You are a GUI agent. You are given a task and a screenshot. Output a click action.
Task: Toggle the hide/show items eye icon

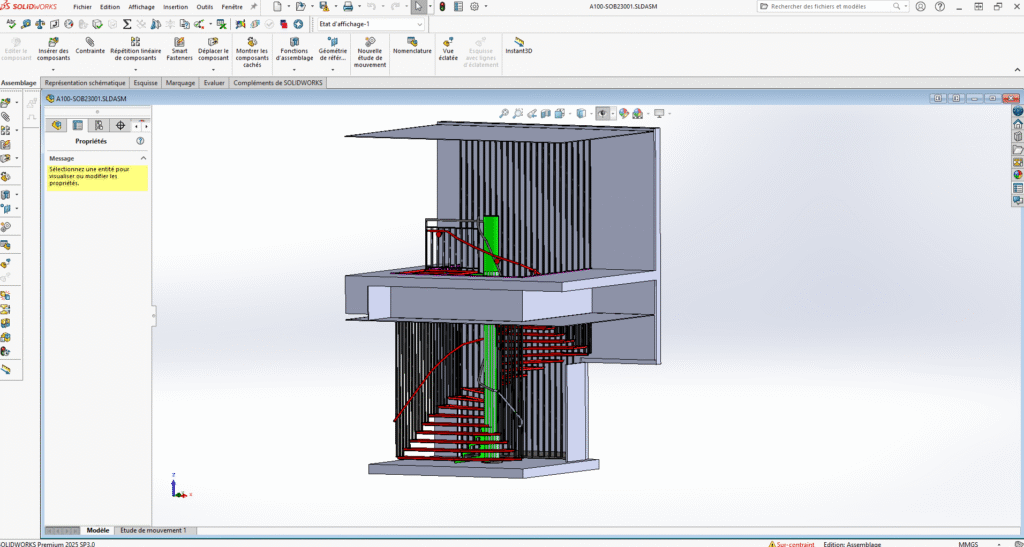coord(603,114)
